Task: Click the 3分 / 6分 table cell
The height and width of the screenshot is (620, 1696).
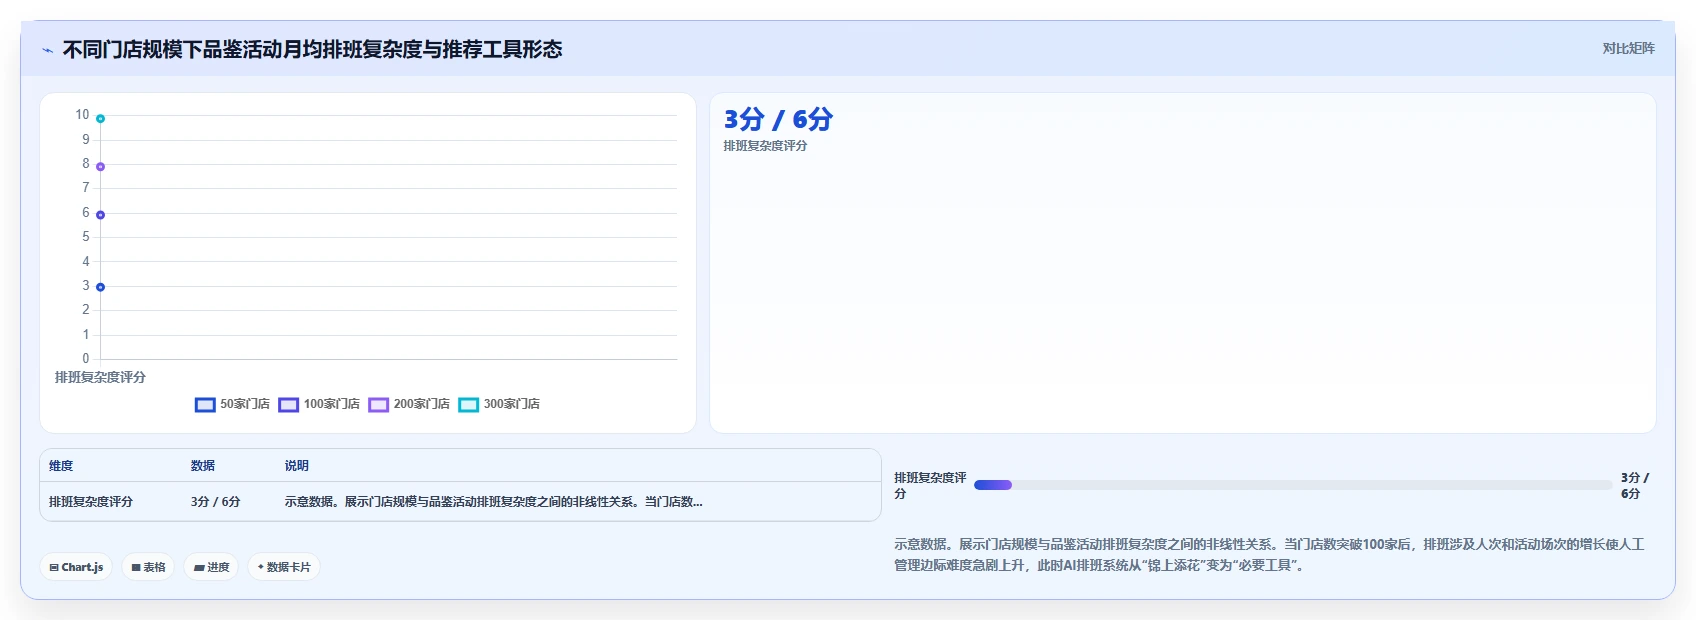Action: click(x=216, y=502)
